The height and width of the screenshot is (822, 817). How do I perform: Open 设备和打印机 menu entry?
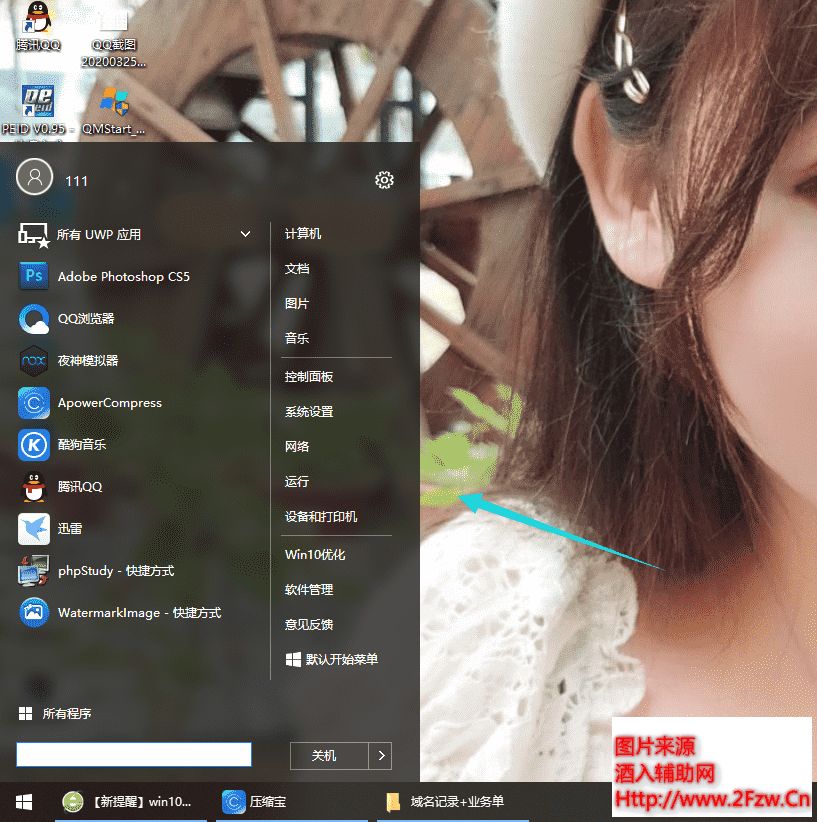pos(321,517)
